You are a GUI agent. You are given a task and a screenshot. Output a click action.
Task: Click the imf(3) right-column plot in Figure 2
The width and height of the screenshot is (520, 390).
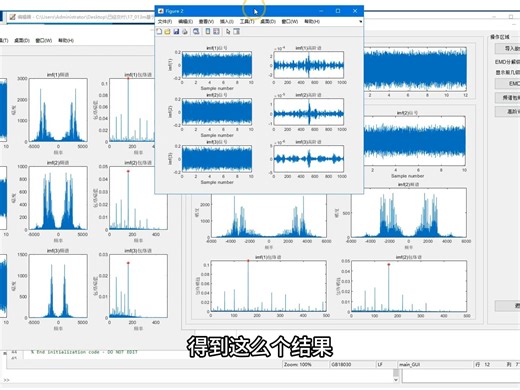click(x=308, y=159)
